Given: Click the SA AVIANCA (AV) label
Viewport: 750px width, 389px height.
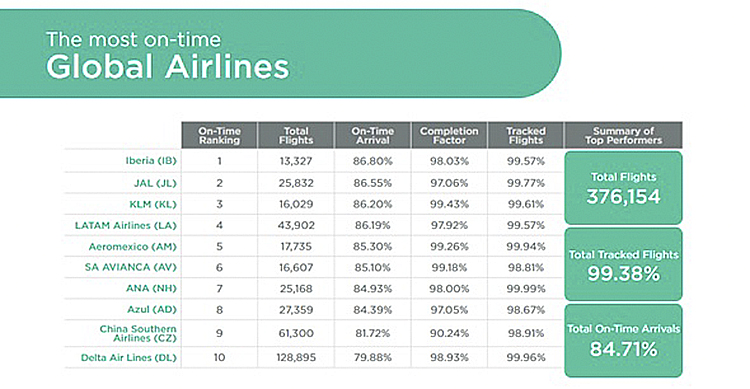Looking at the screenshot, I should tap(131, 267).
